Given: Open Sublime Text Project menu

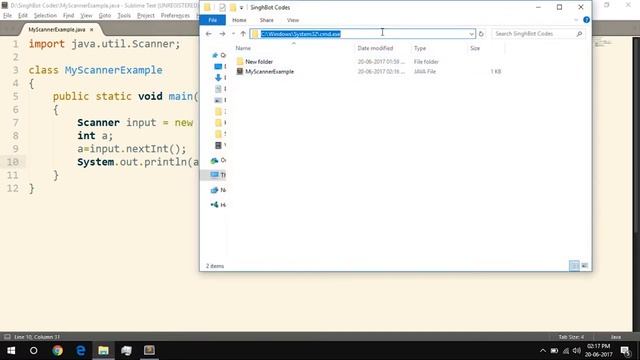Looking at the screenshot, I should (x=146, y=16).
